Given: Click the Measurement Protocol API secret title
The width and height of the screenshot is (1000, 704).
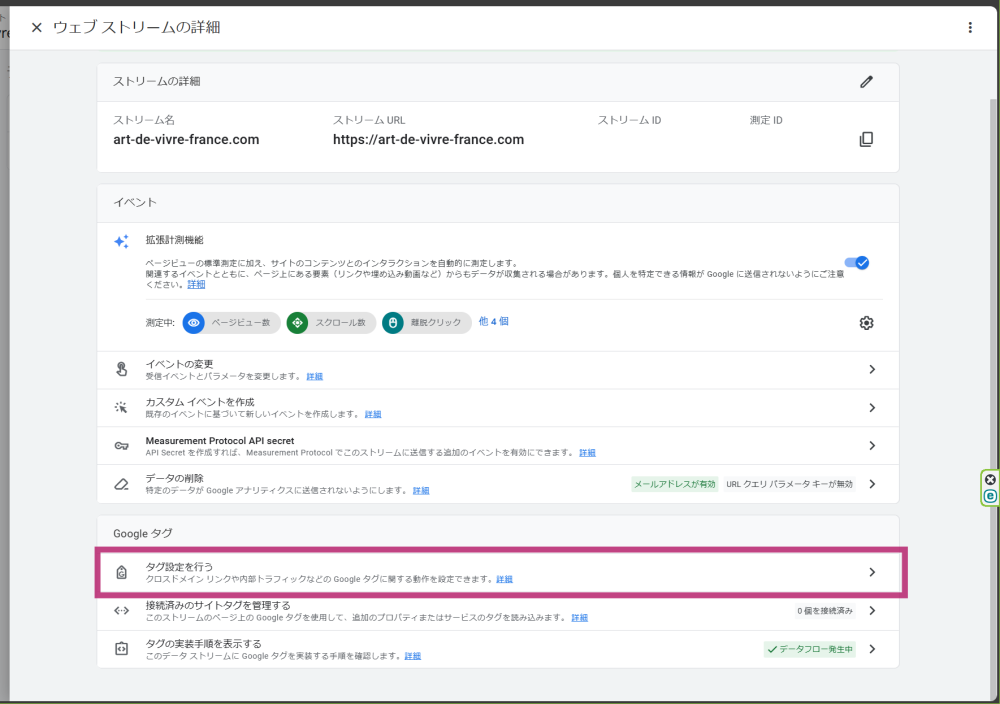Looking at the screenshot, I should [x=220, y=441].
